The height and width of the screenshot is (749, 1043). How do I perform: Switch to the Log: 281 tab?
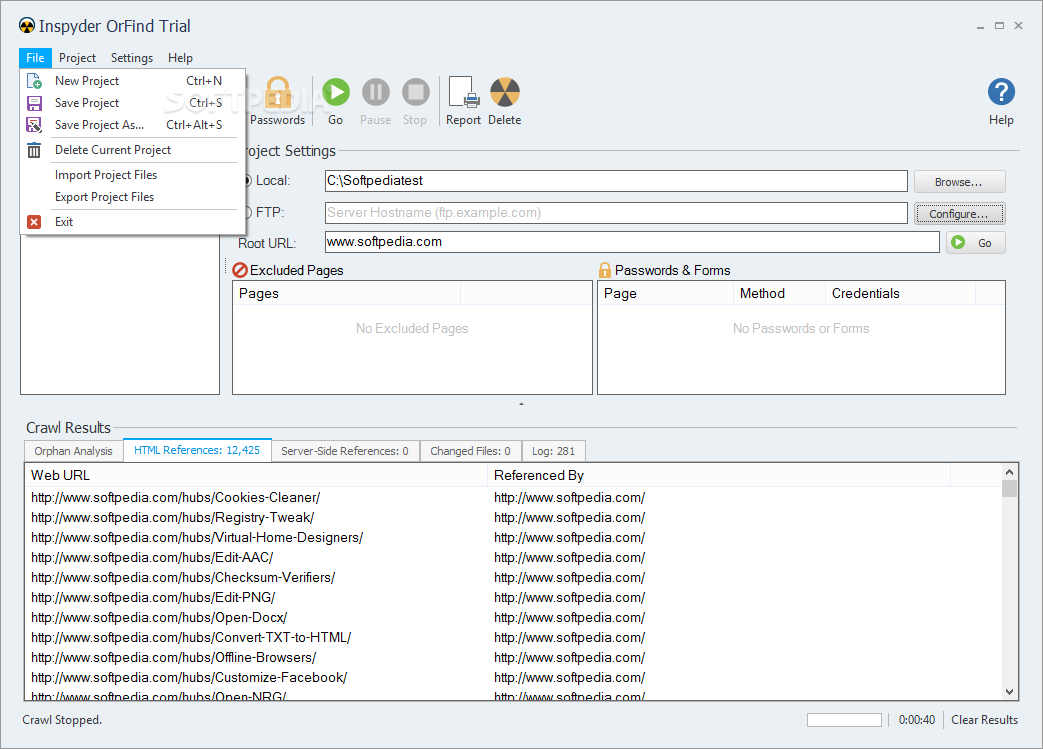[553, 451]
